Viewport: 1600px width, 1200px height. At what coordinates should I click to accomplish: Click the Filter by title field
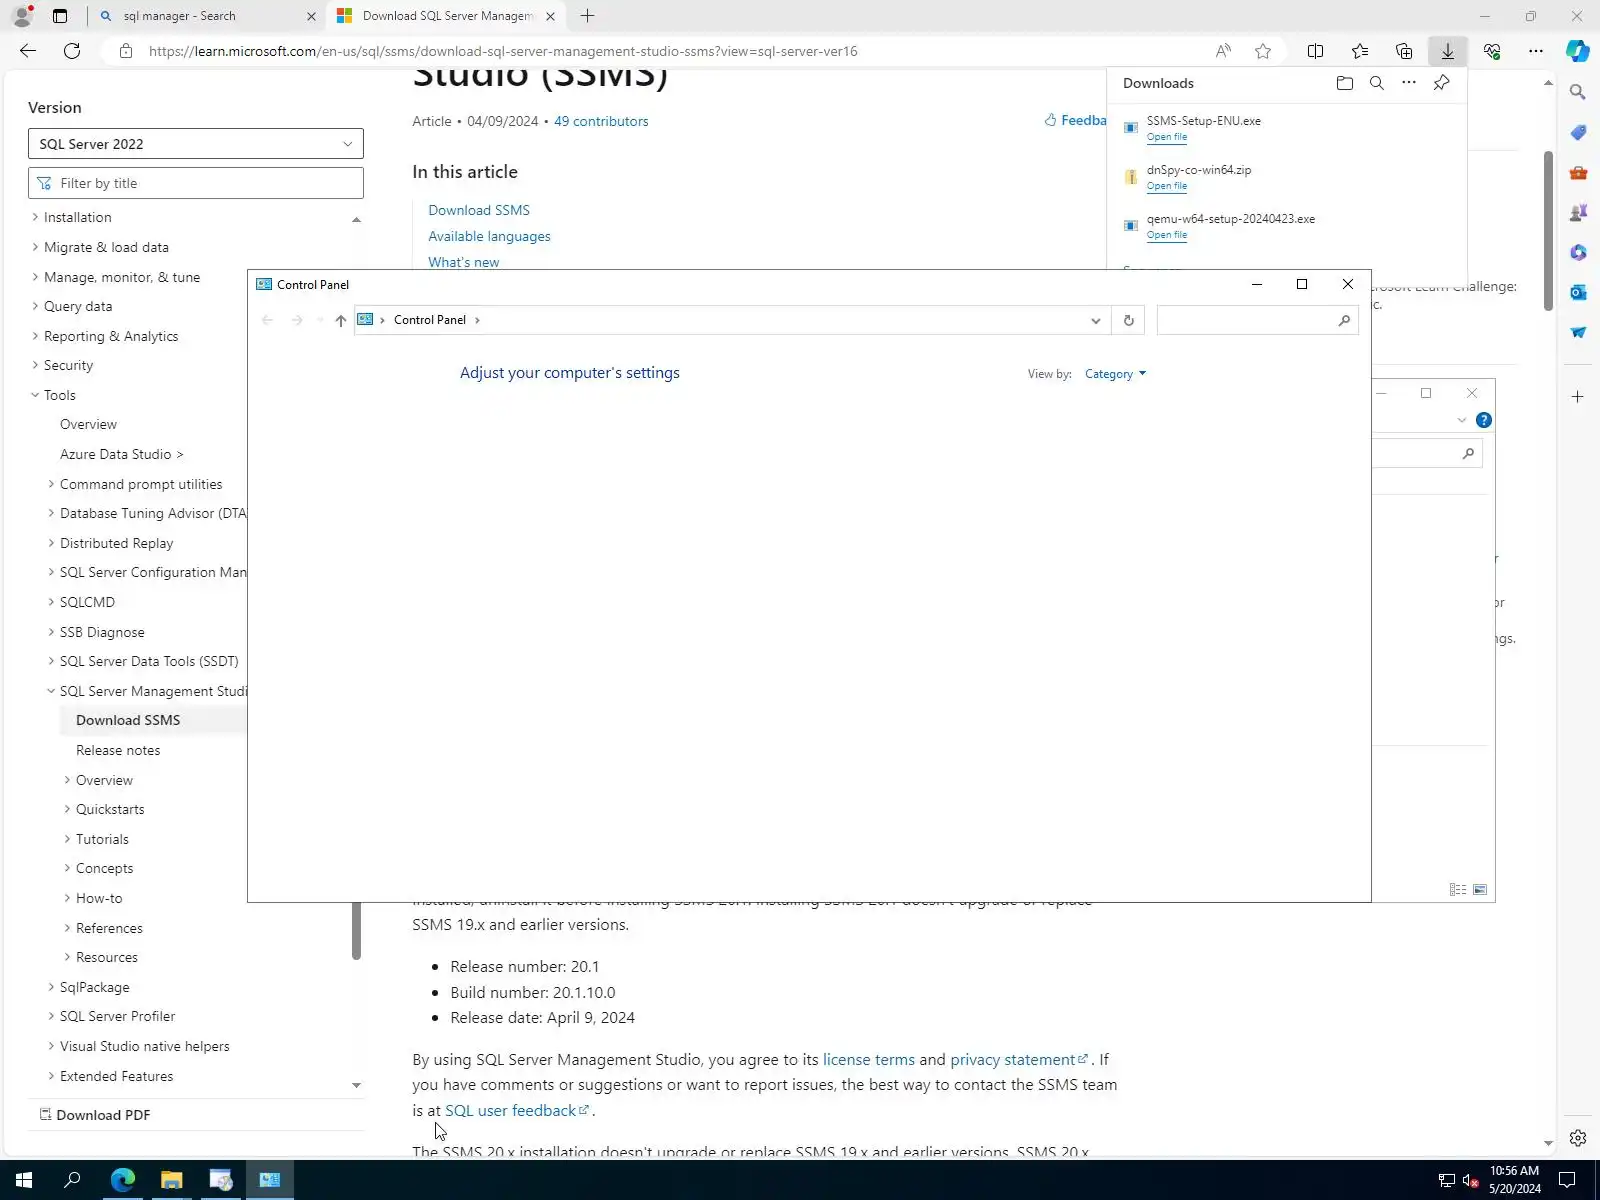pos(196,183)
